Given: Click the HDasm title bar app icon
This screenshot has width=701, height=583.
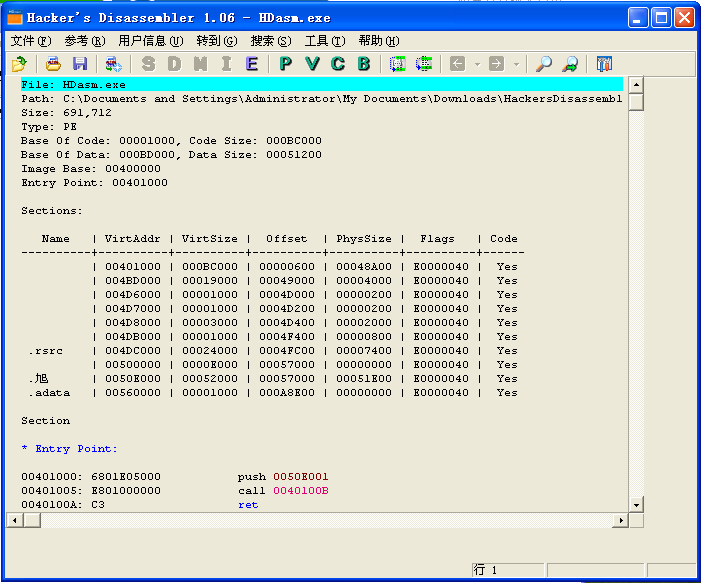Looking at the screenshot, I should (15, 17).
